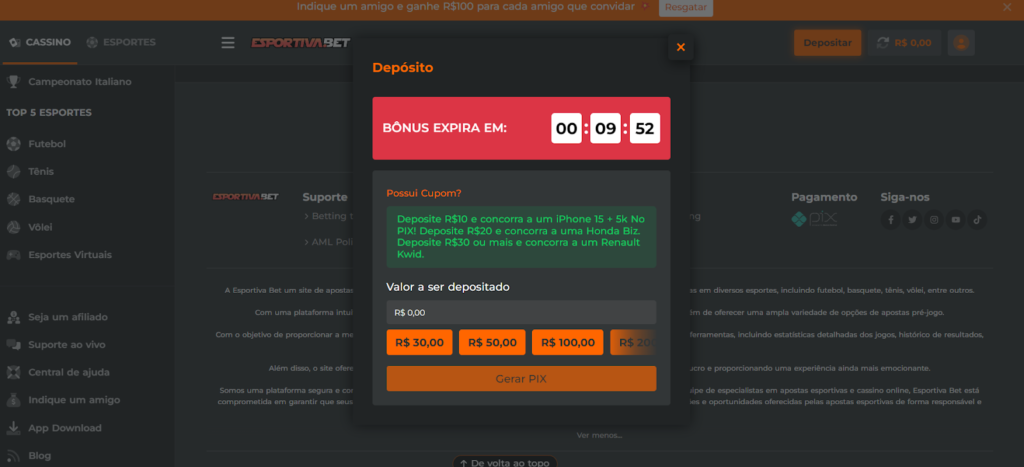Screen dimensions: 1024x467
Task: Click the PIX payment logo
Action: 814,219
